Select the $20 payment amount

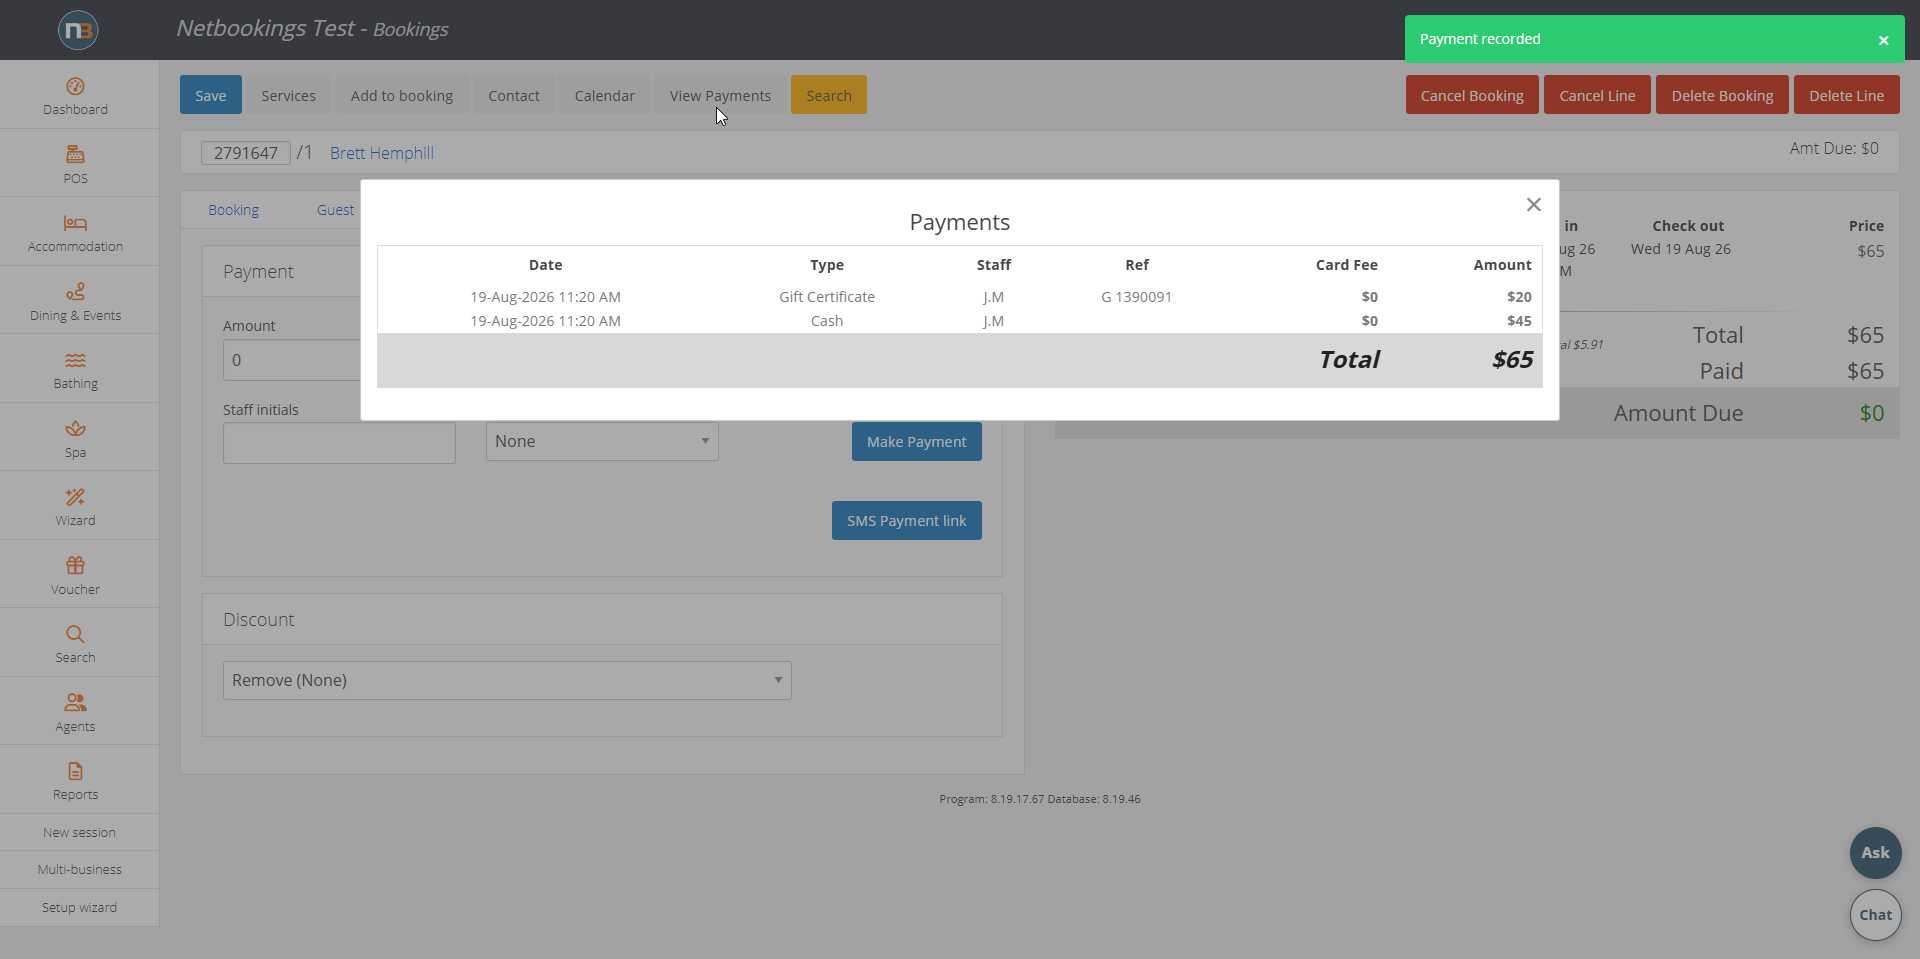1519,297
